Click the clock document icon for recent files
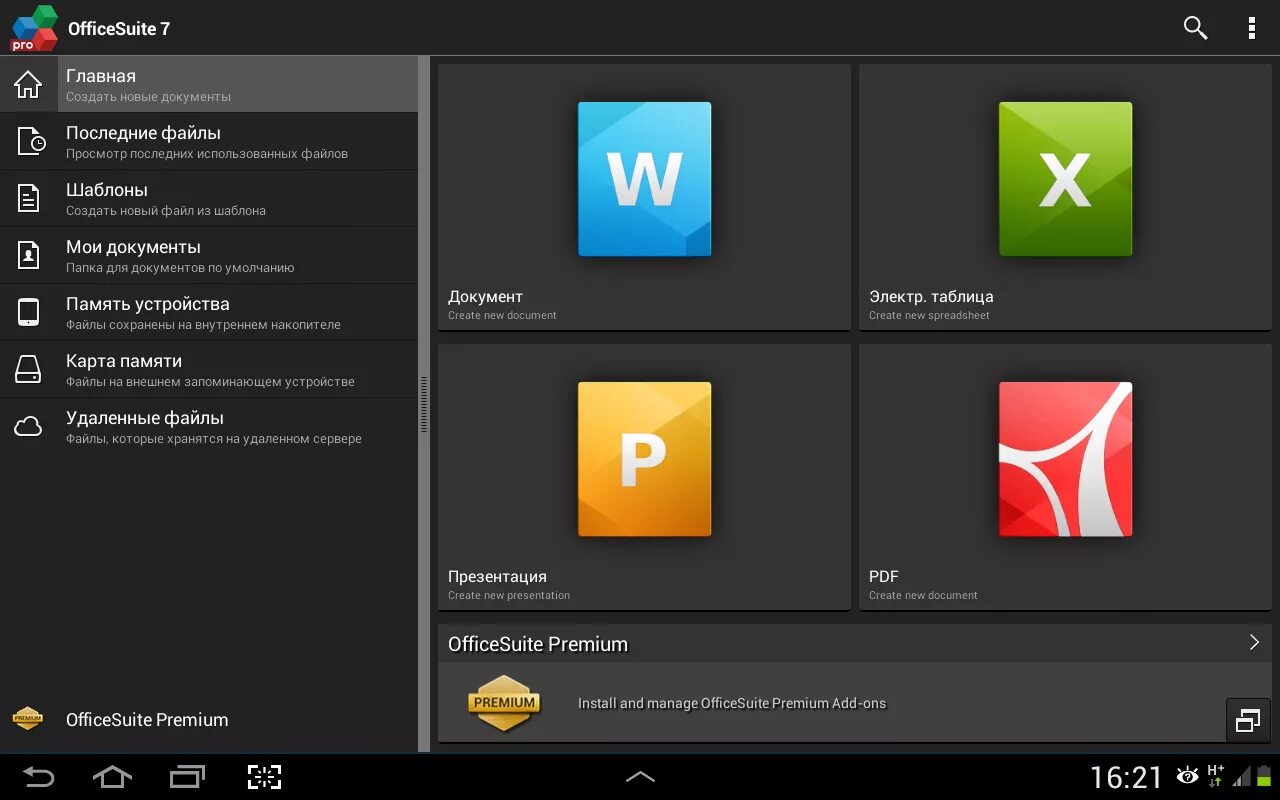This screenshot has height=800, width=1280. 31,141
